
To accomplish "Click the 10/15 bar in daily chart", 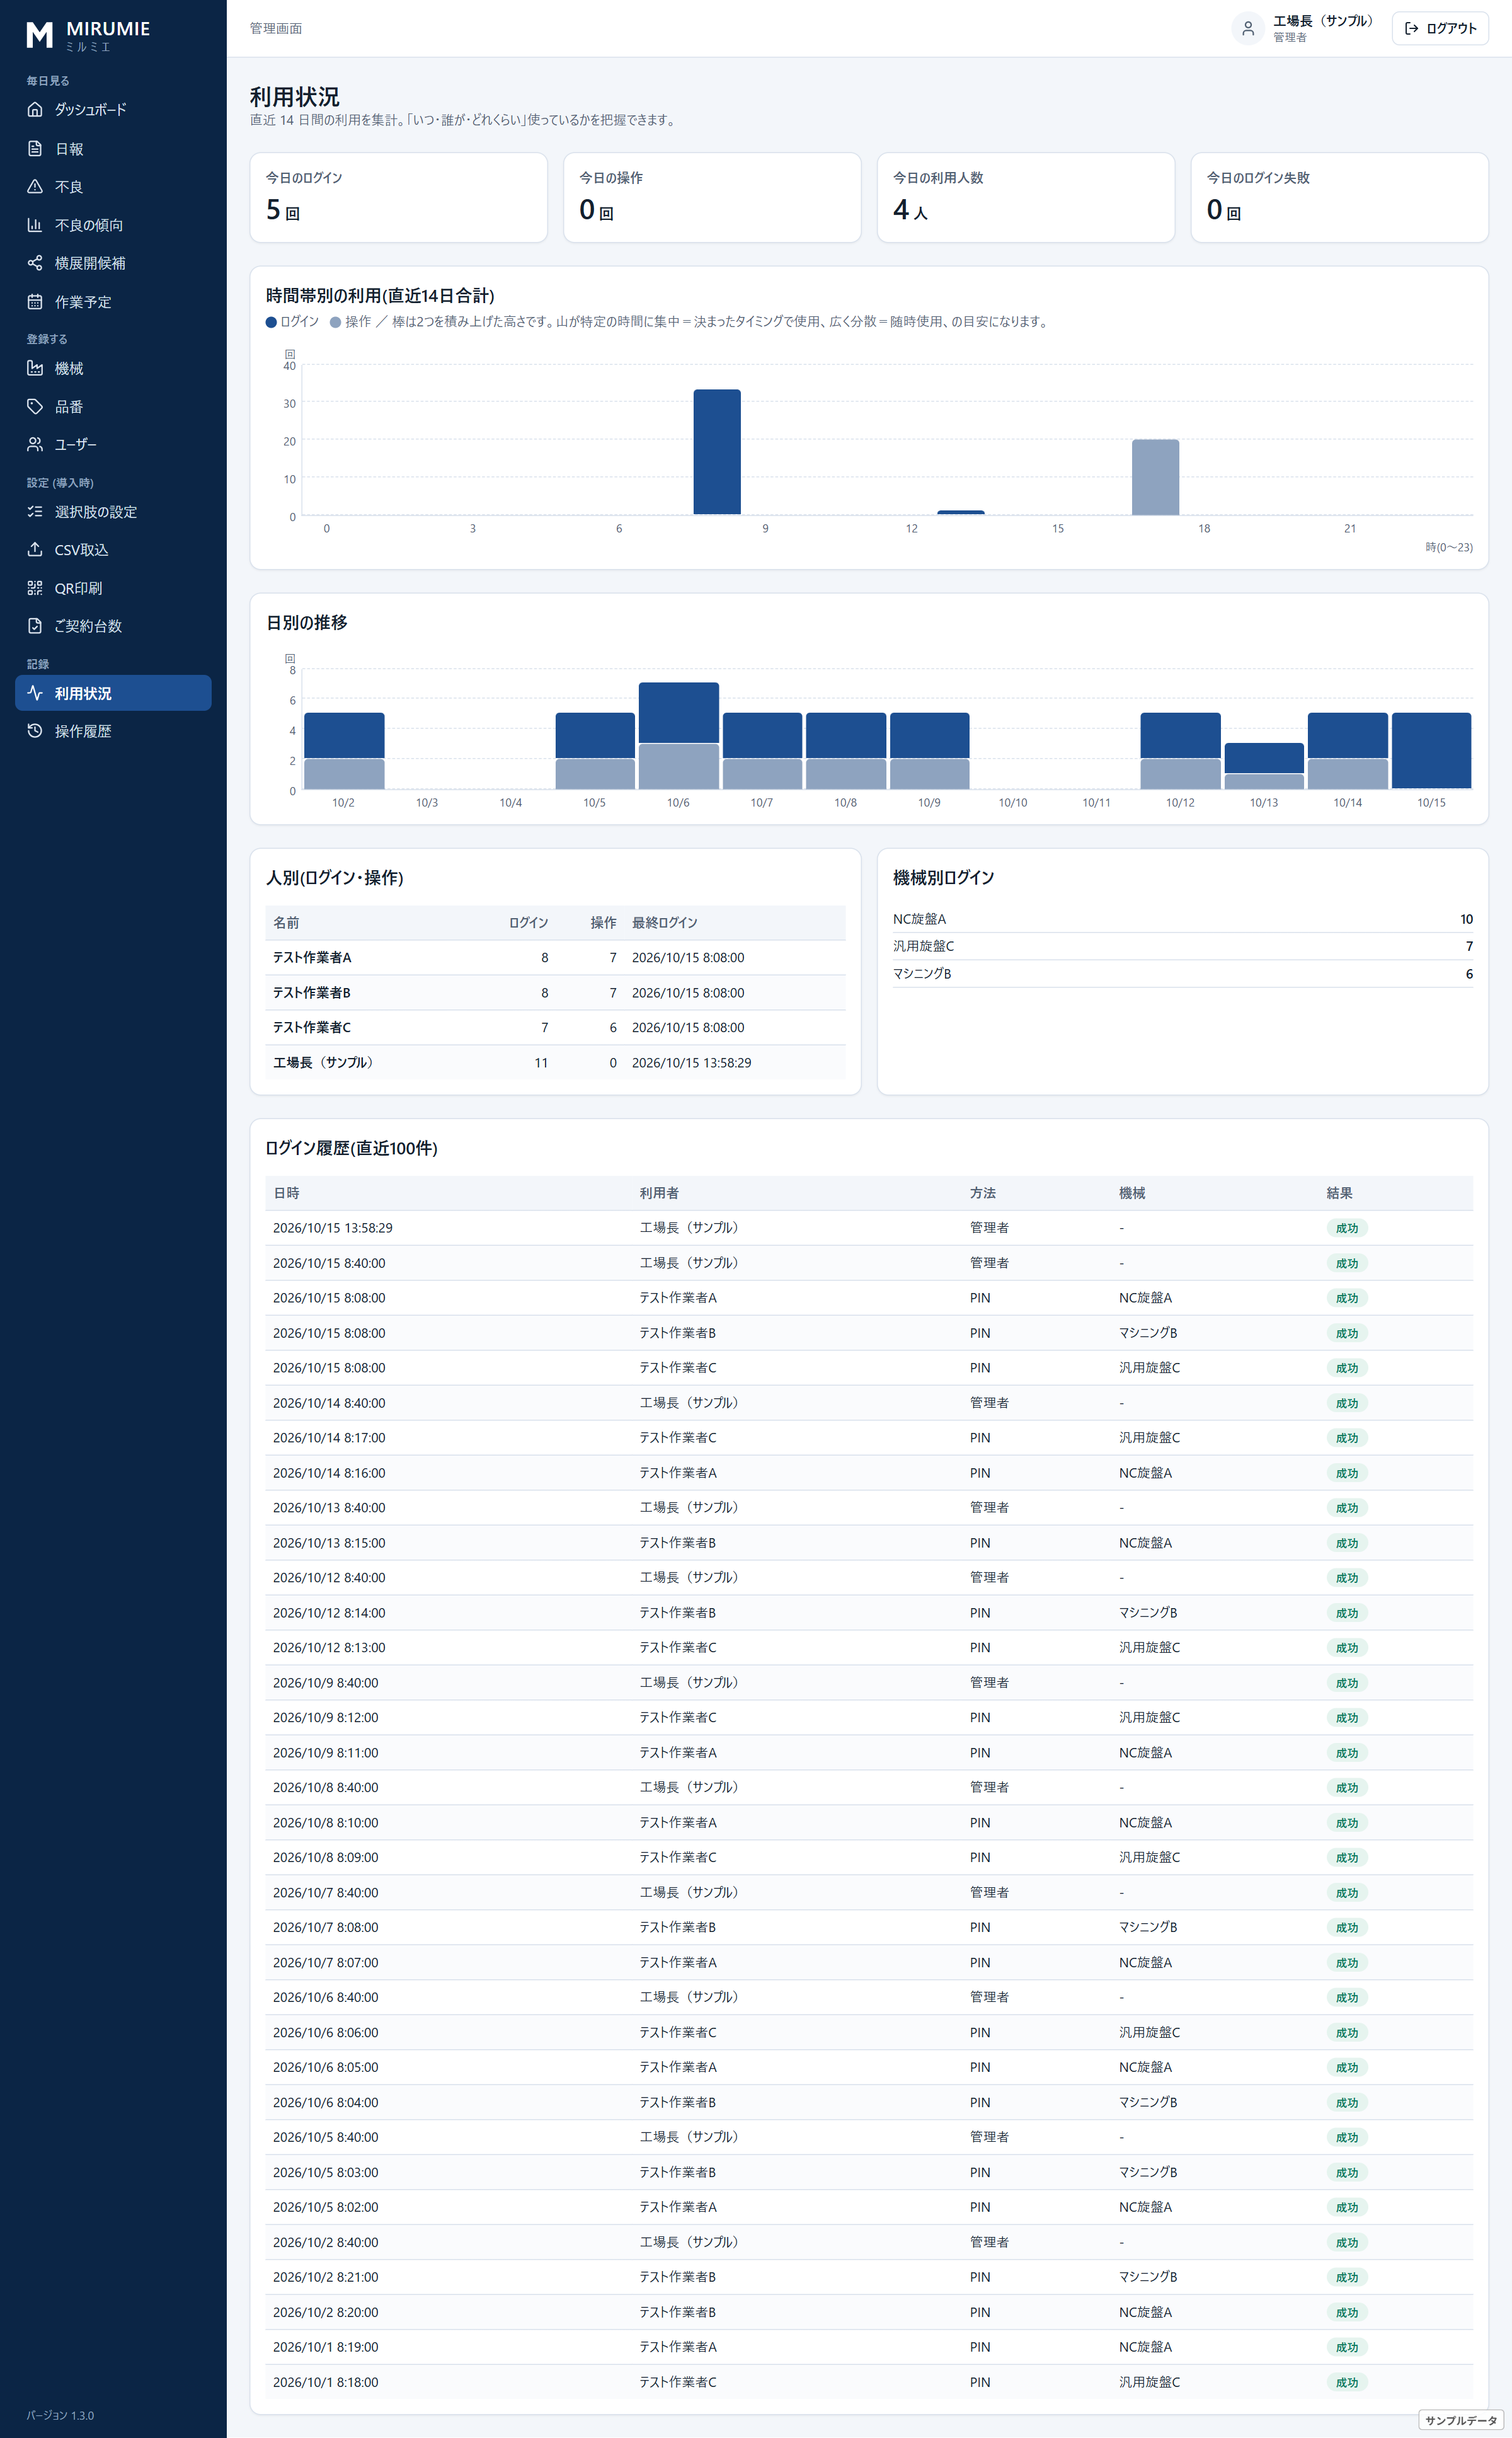I will click(1431, 751).
